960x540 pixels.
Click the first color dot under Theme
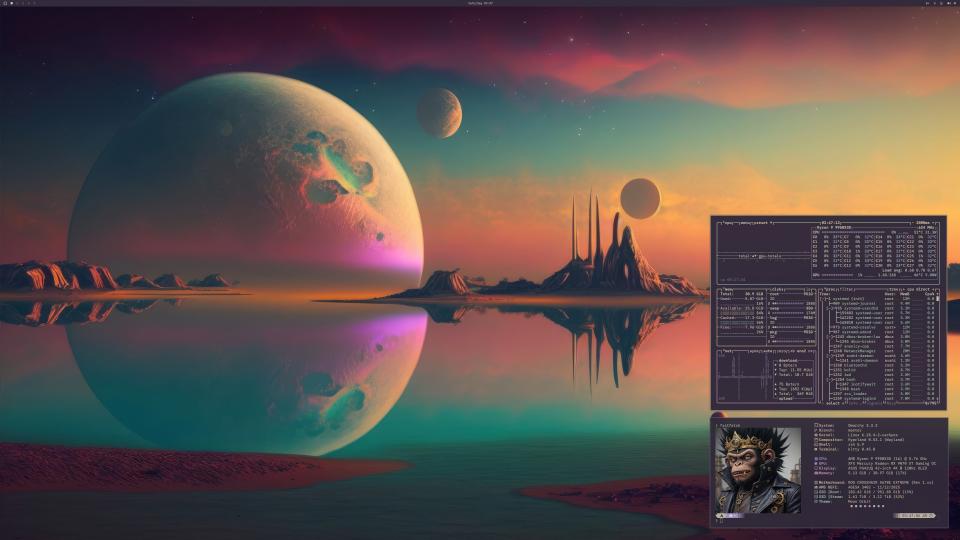[x=852, y=506]
